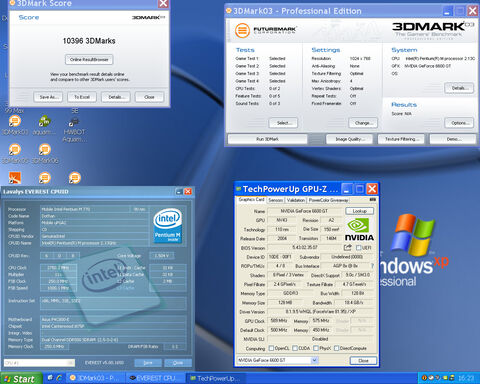Click the TechPowerUp taskbar button

[216, 378]
